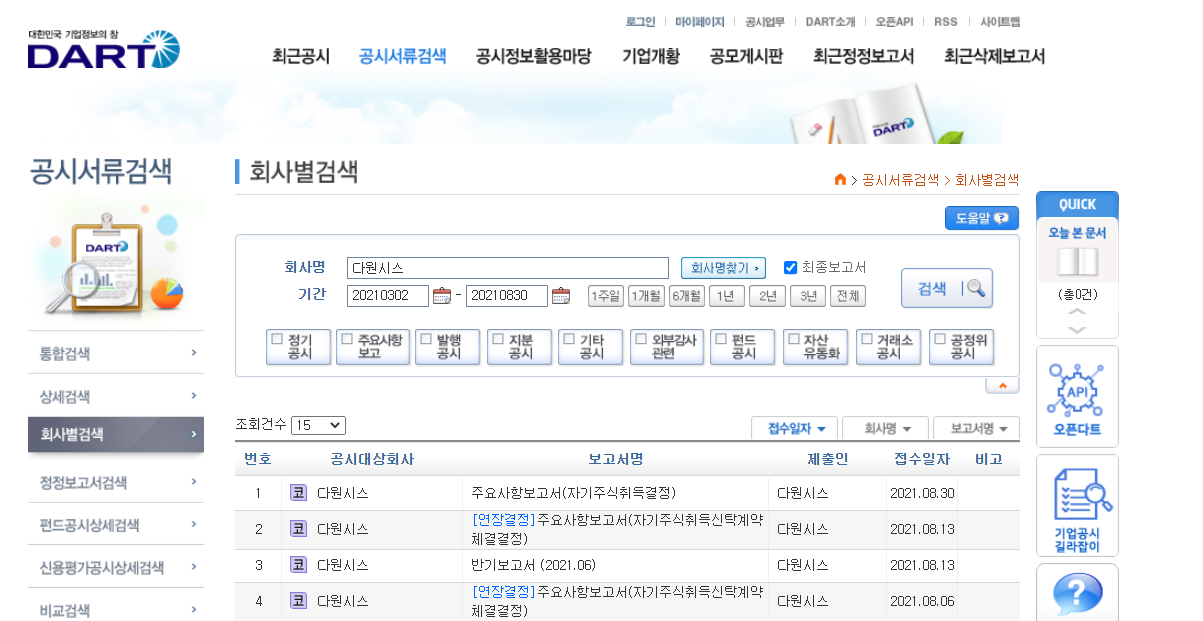Check the 주요사항보고 checkbox

(347, 339)
